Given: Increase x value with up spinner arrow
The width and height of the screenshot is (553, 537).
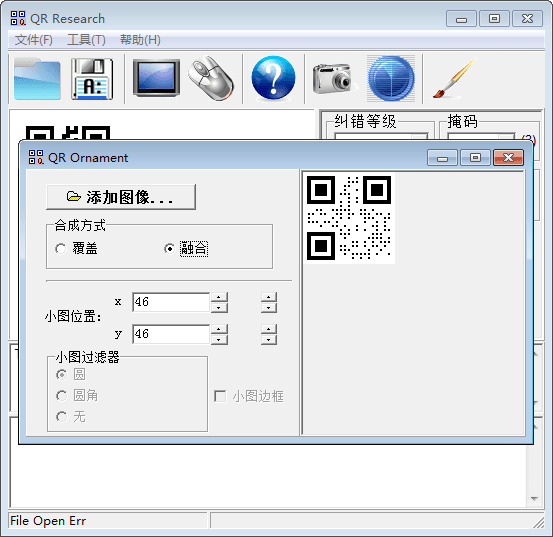Looking at the screenshot, I should click(x=219, y=297).
